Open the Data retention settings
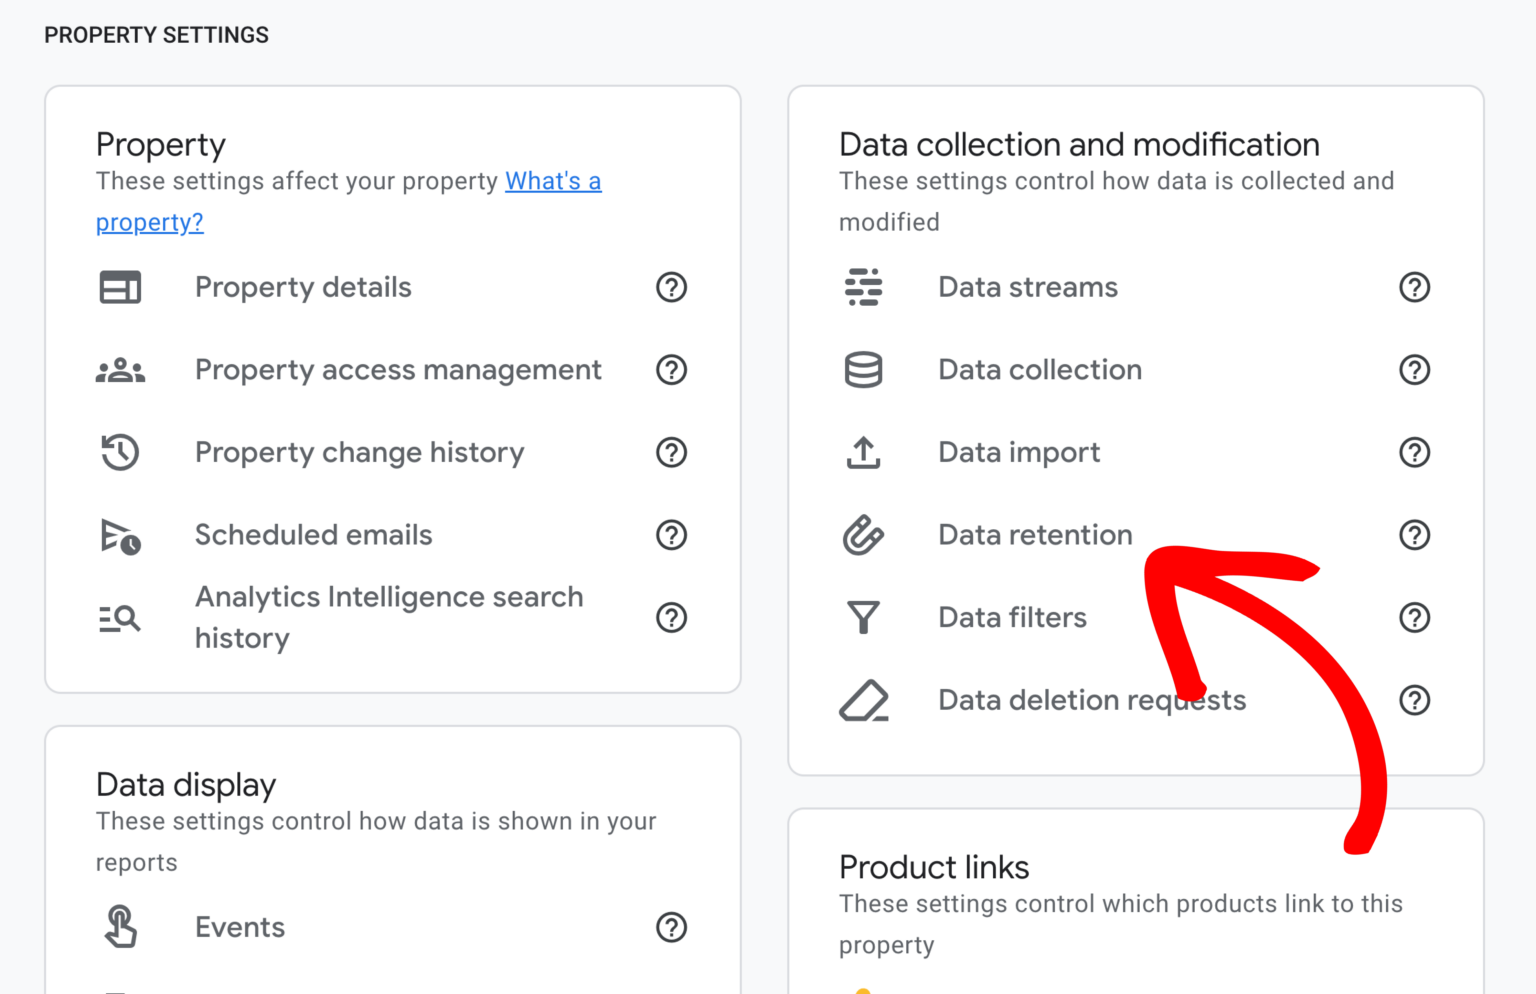This screenshot has height=994, width=1536. click(1035, 535)
